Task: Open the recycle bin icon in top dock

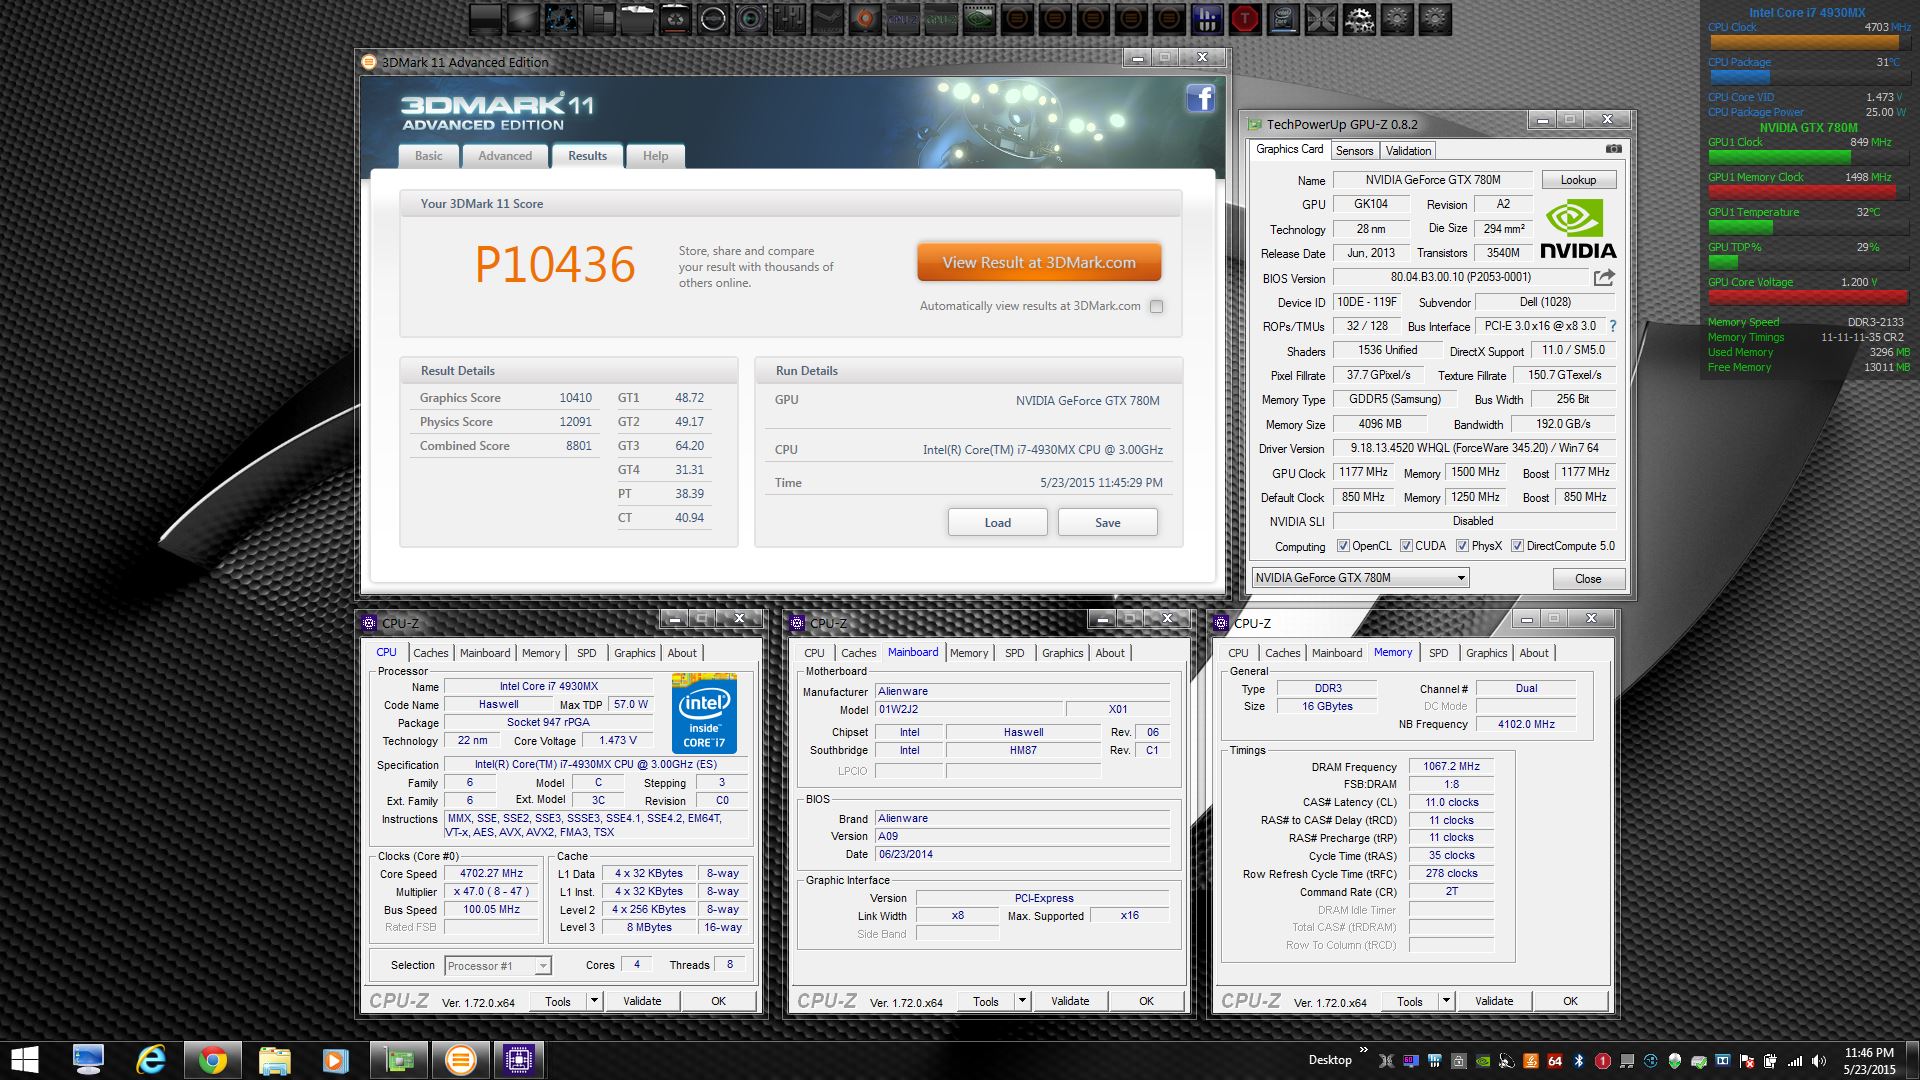Action: pyautogui.click(x=675, y=18)
